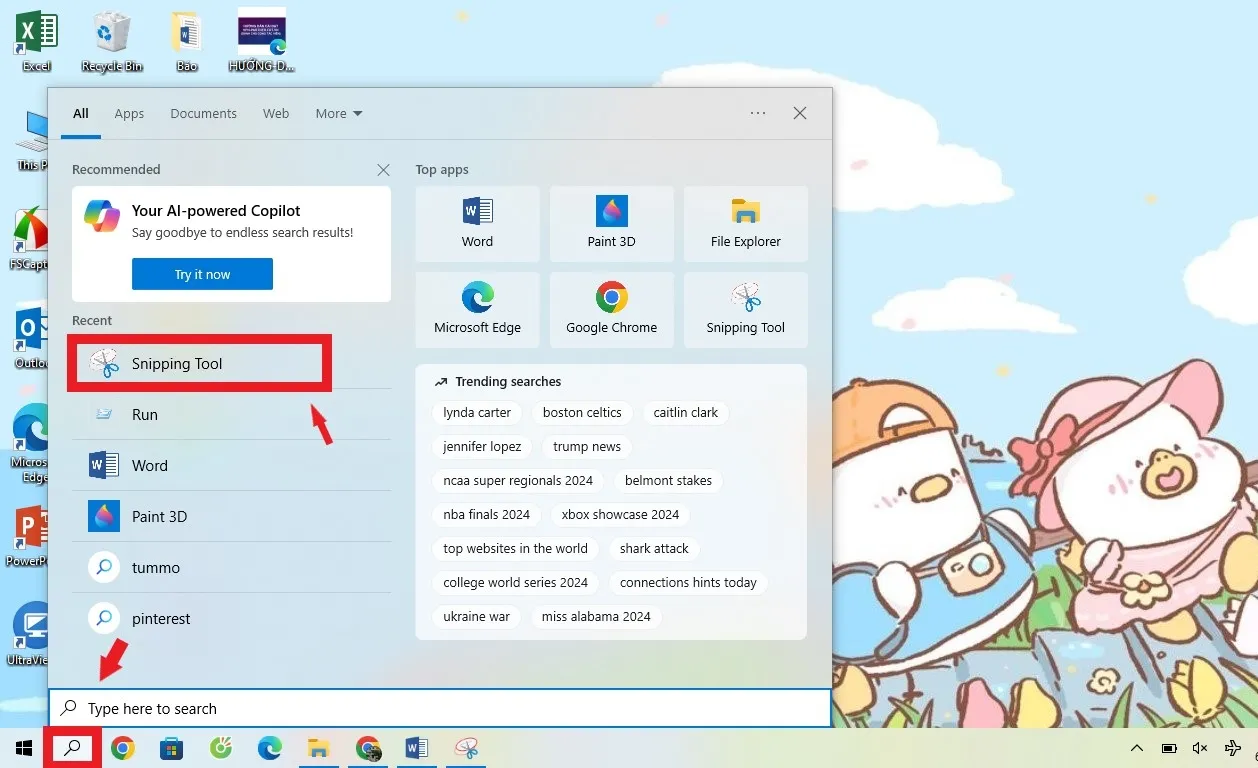Image resolution: width=1258 pixels, height=768 pixels.
Task: Open Paint 3D from Top apps
Action: point(611,223)
